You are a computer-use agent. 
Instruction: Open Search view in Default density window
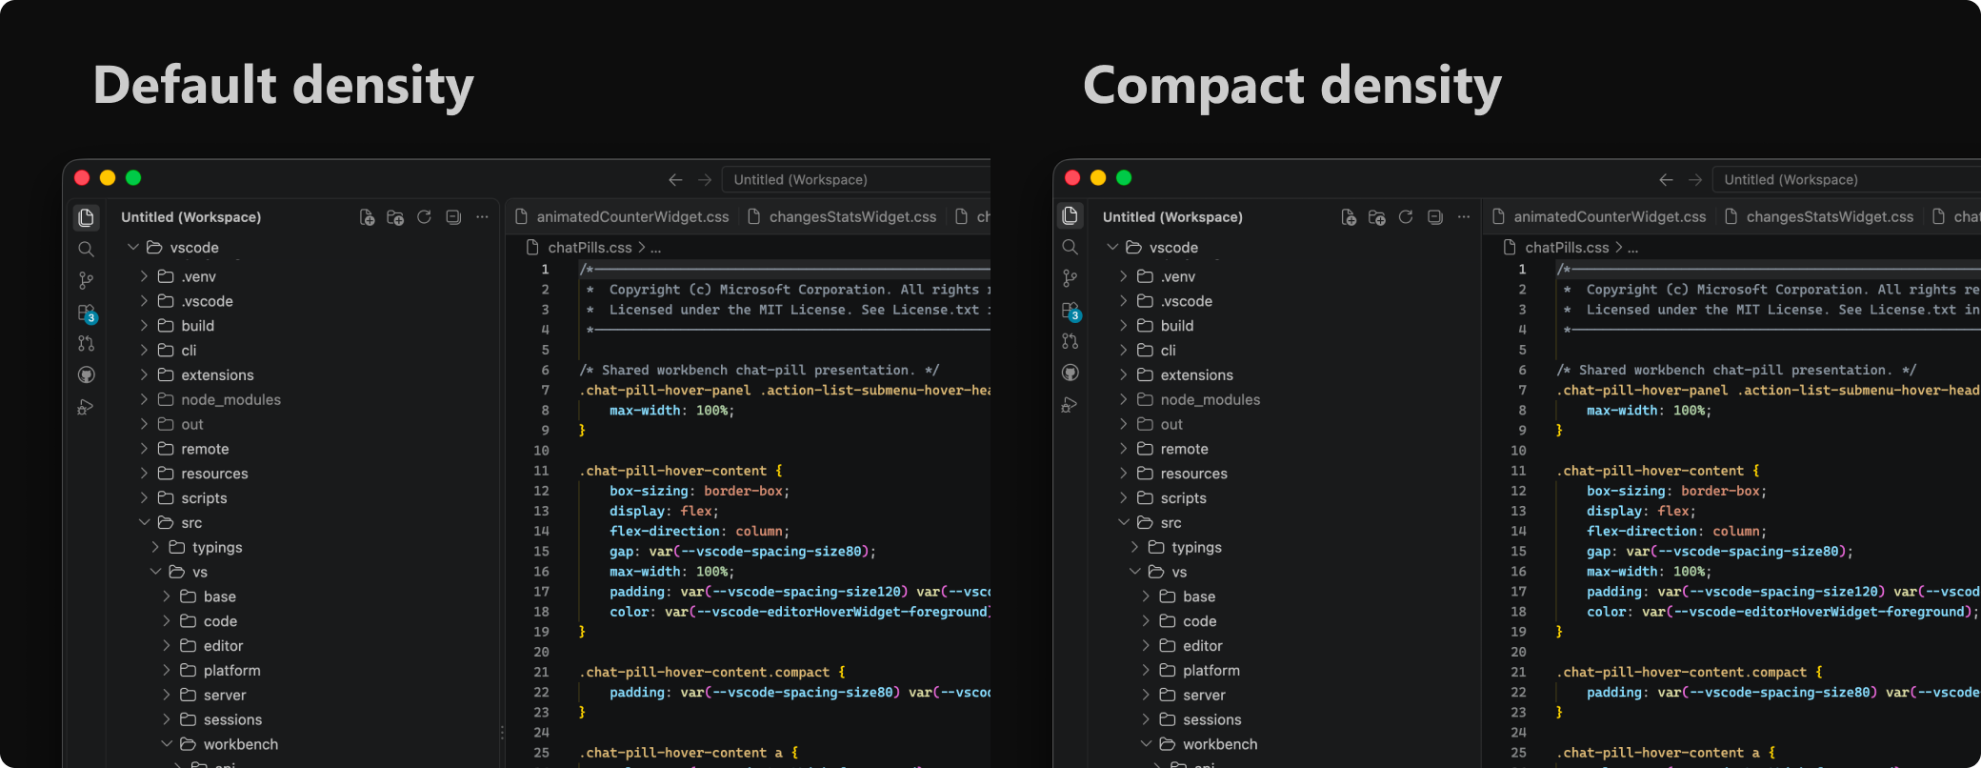[x=86, y=249]
